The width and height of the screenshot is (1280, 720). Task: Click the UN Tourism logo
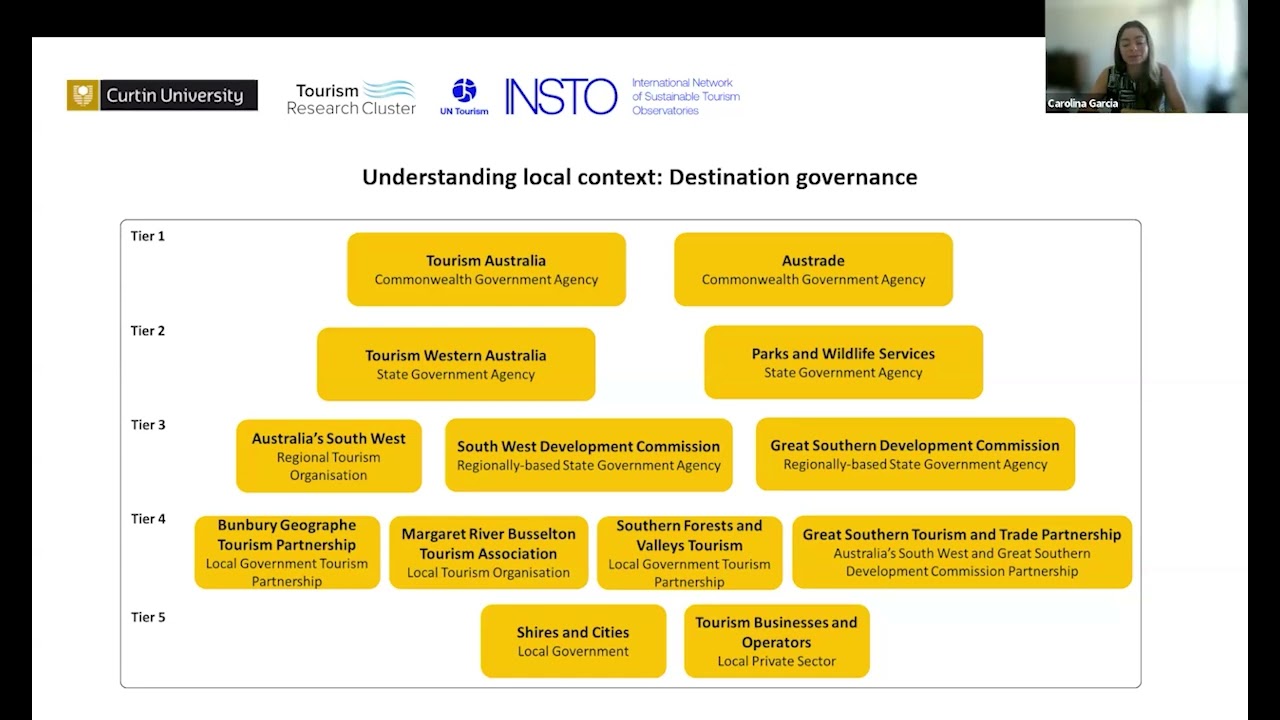tap(464, 97)
